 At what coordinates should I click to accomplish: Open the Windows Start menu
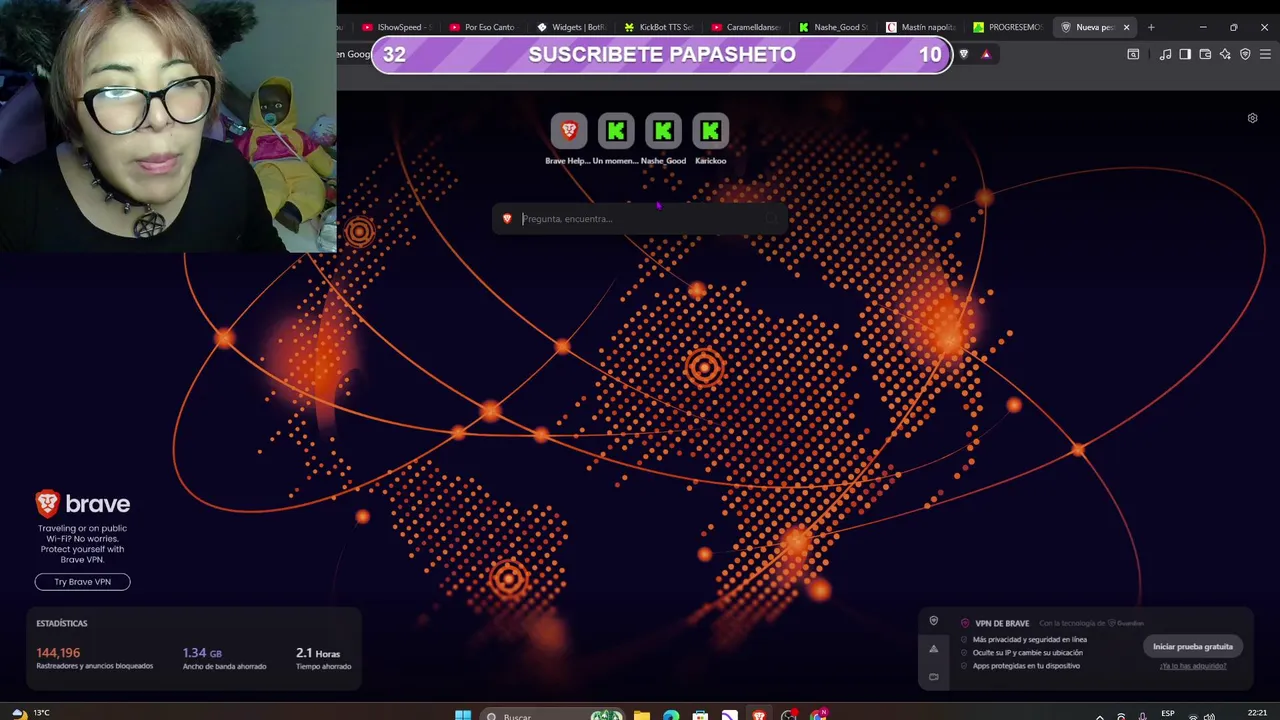click(463, 715)
